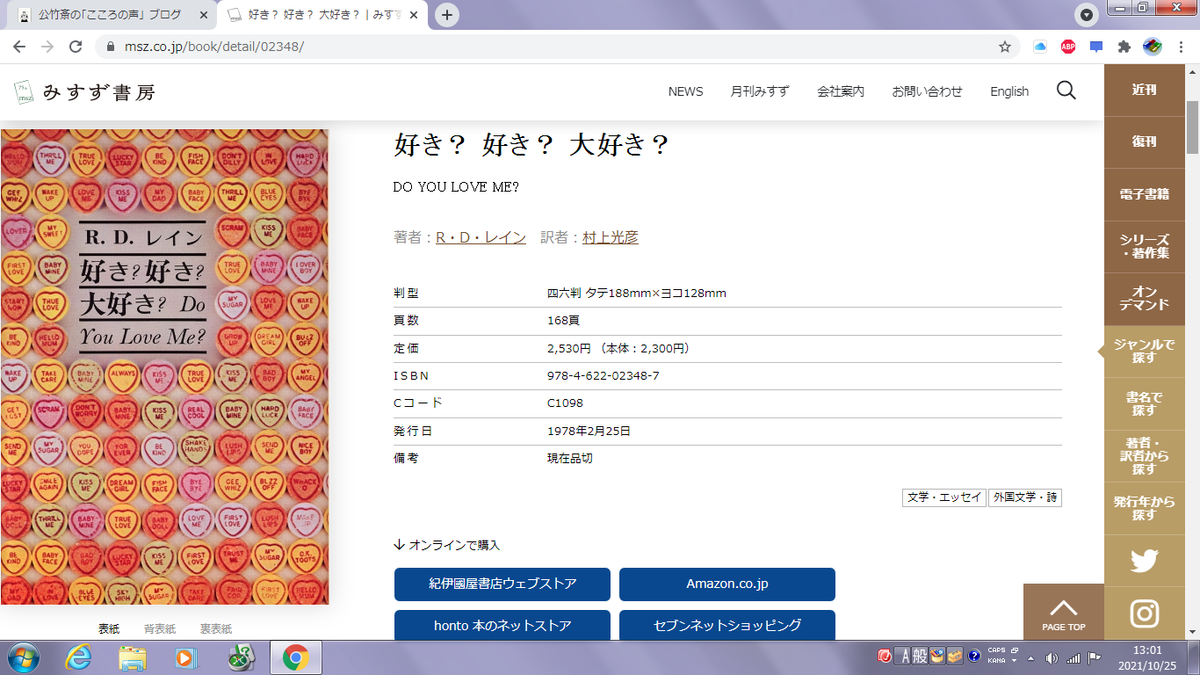Screen dimensions: 1200x675
Task: Click the address bar URL
Action: click(213, 47)
